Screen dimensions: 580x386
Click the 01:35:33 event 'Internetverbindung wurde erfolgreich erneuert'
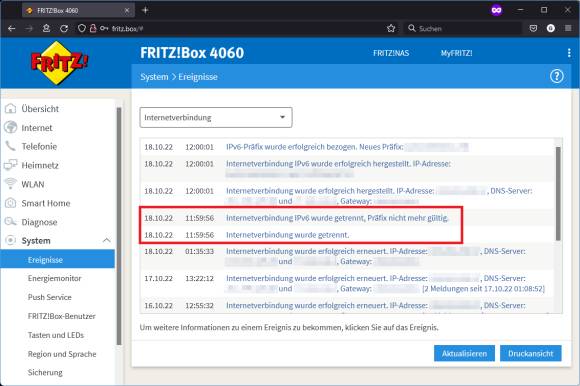click(x=347, y=256)
